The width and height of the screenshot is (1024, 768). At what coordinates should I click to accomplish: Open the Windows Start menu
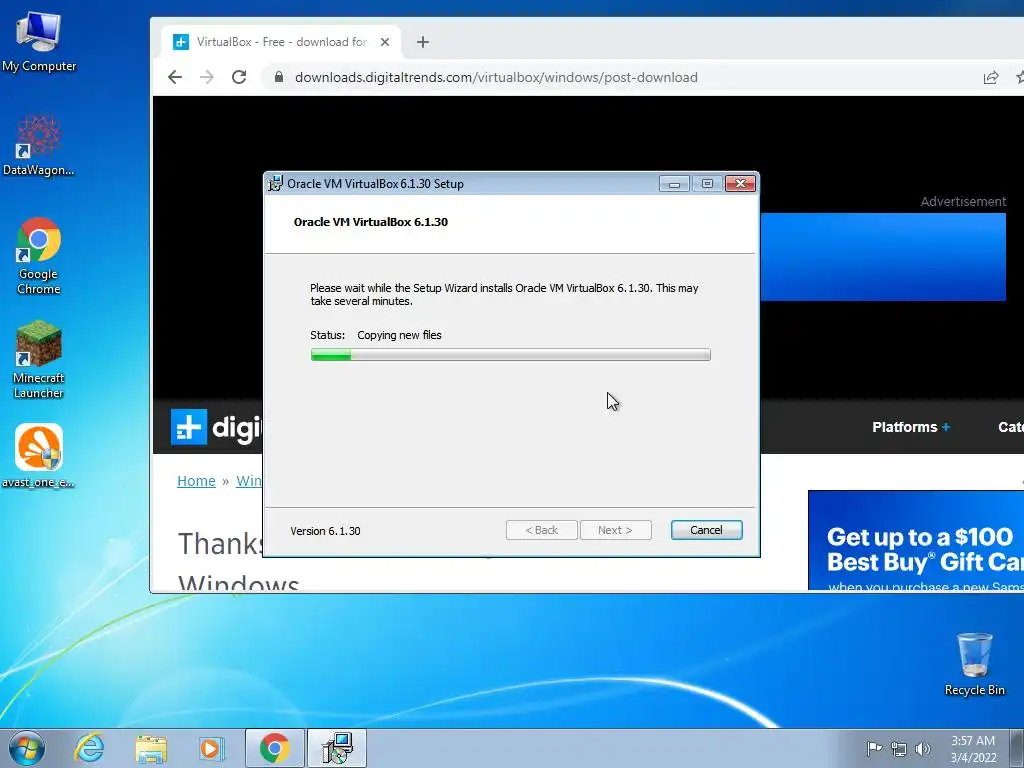(x=27, y=748)
